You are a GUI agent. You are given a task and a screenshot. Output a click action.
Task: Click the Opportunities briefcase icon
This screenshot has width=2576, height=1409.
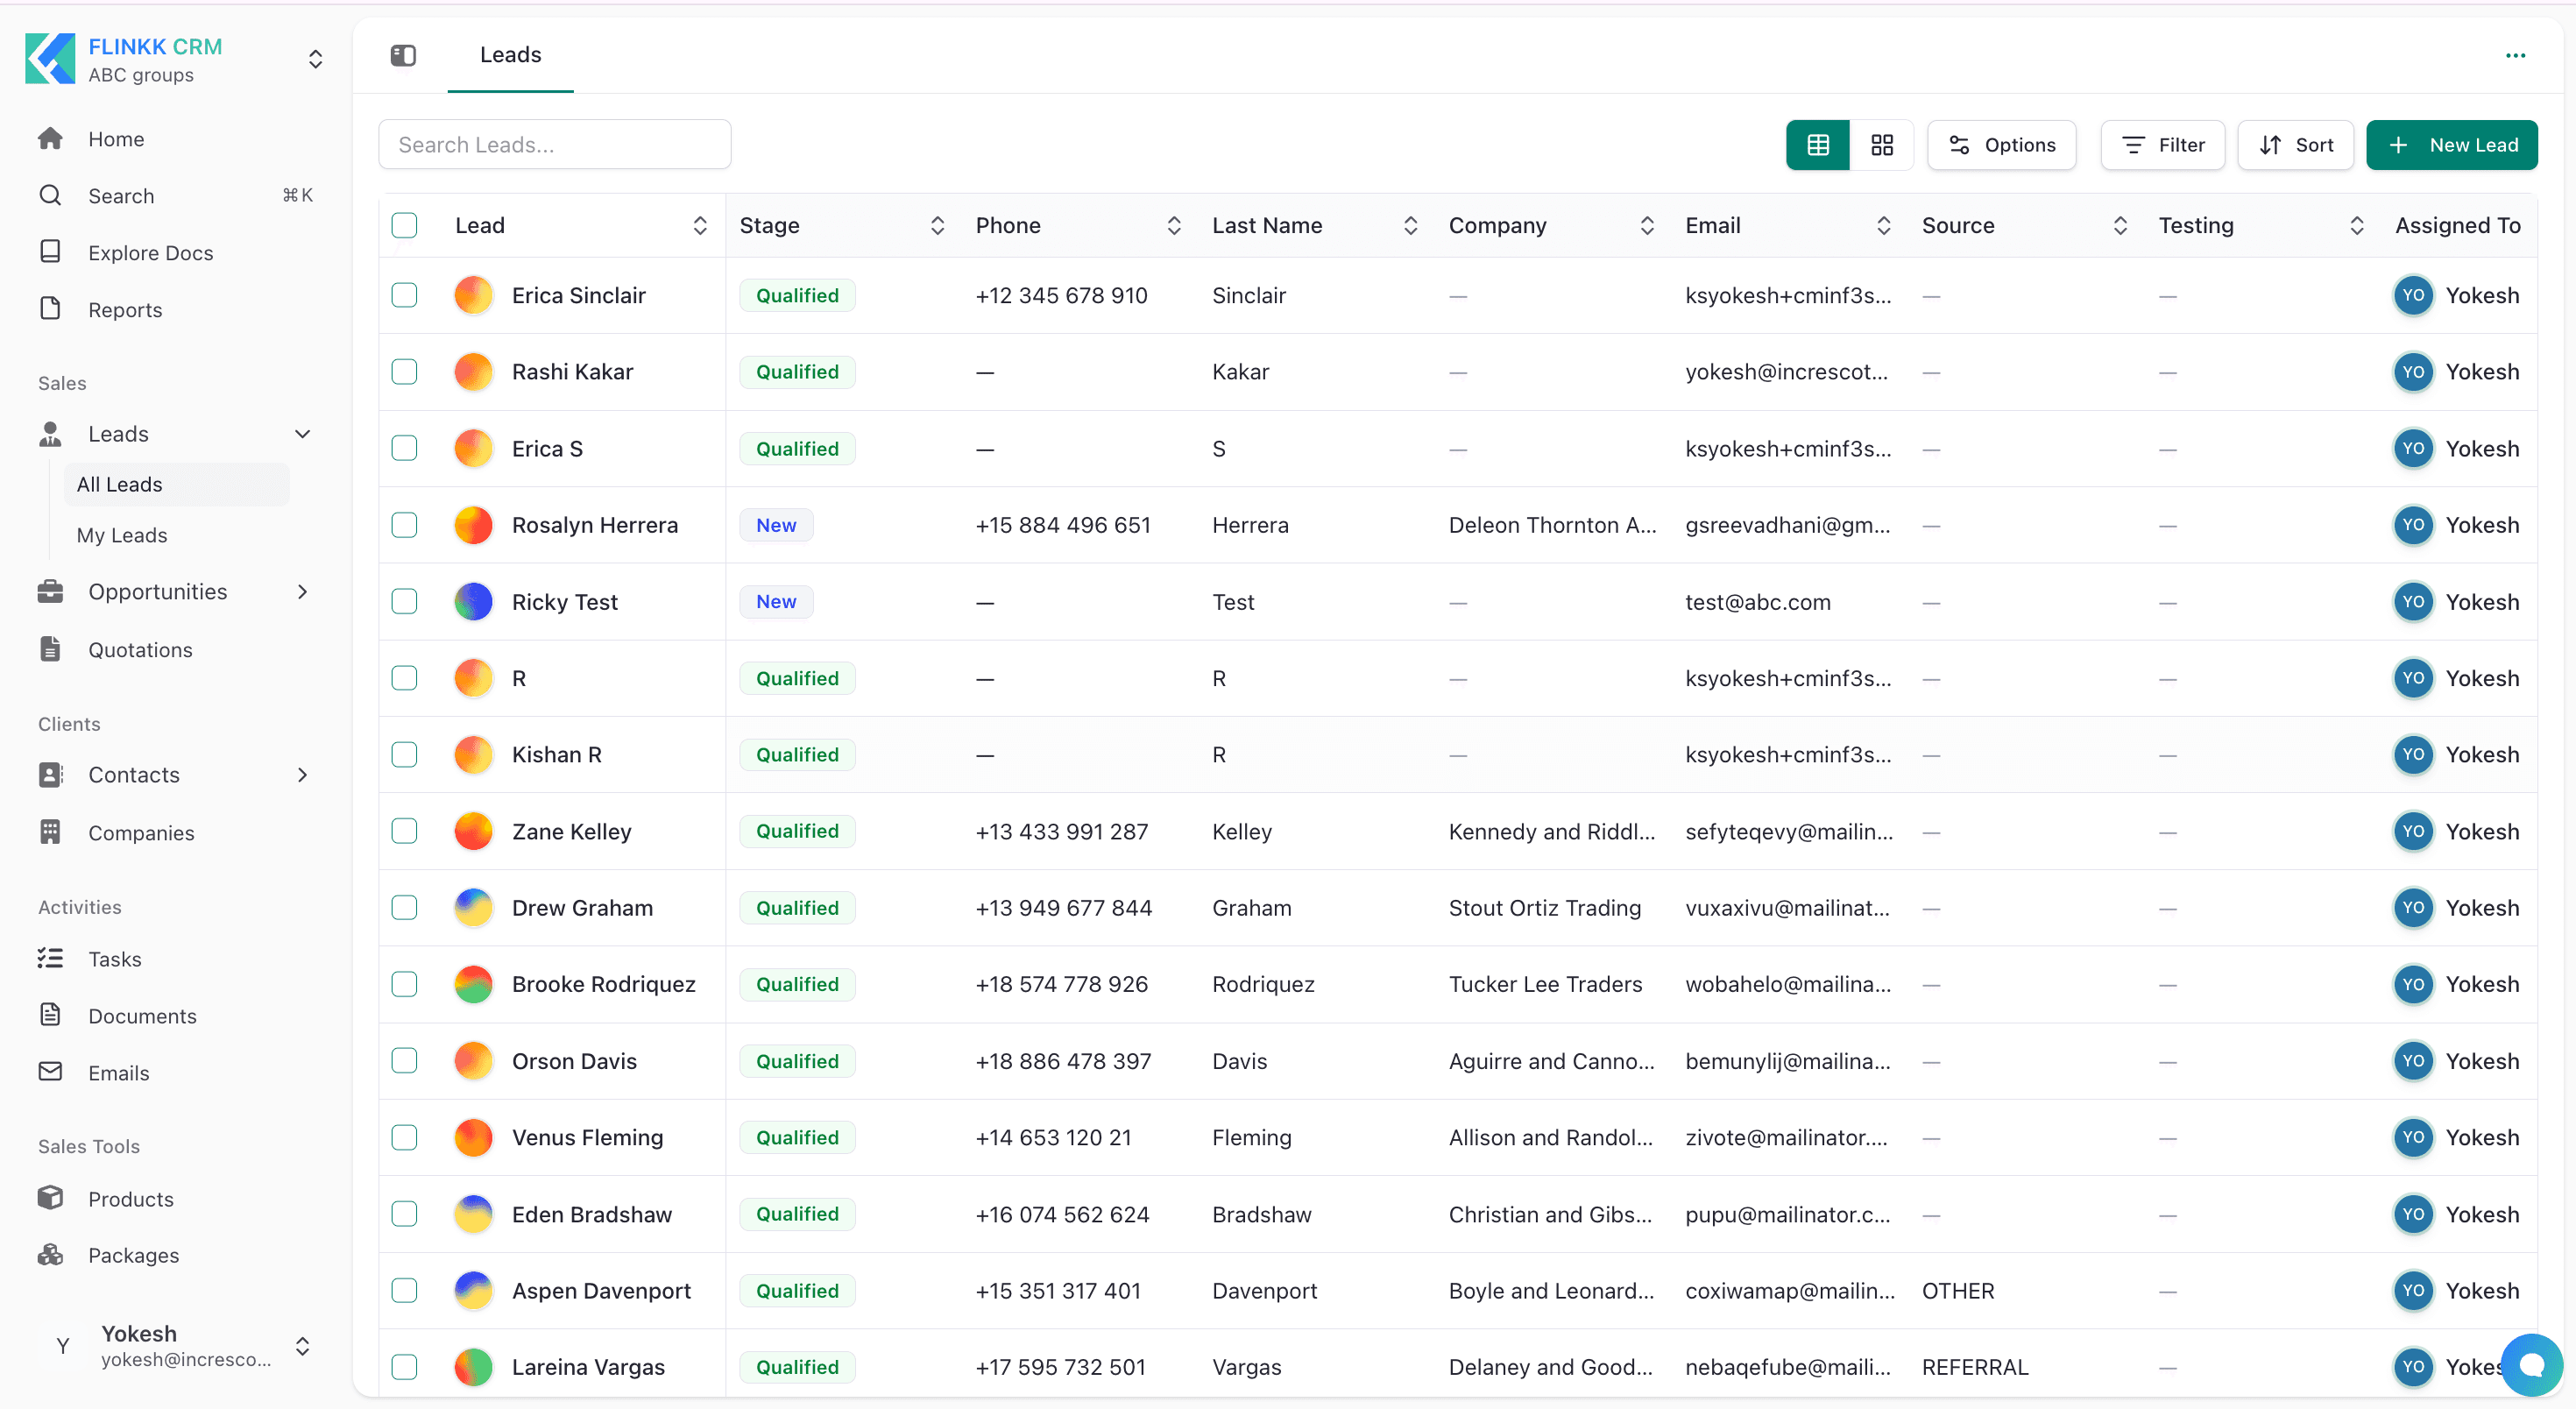point(50,592)
